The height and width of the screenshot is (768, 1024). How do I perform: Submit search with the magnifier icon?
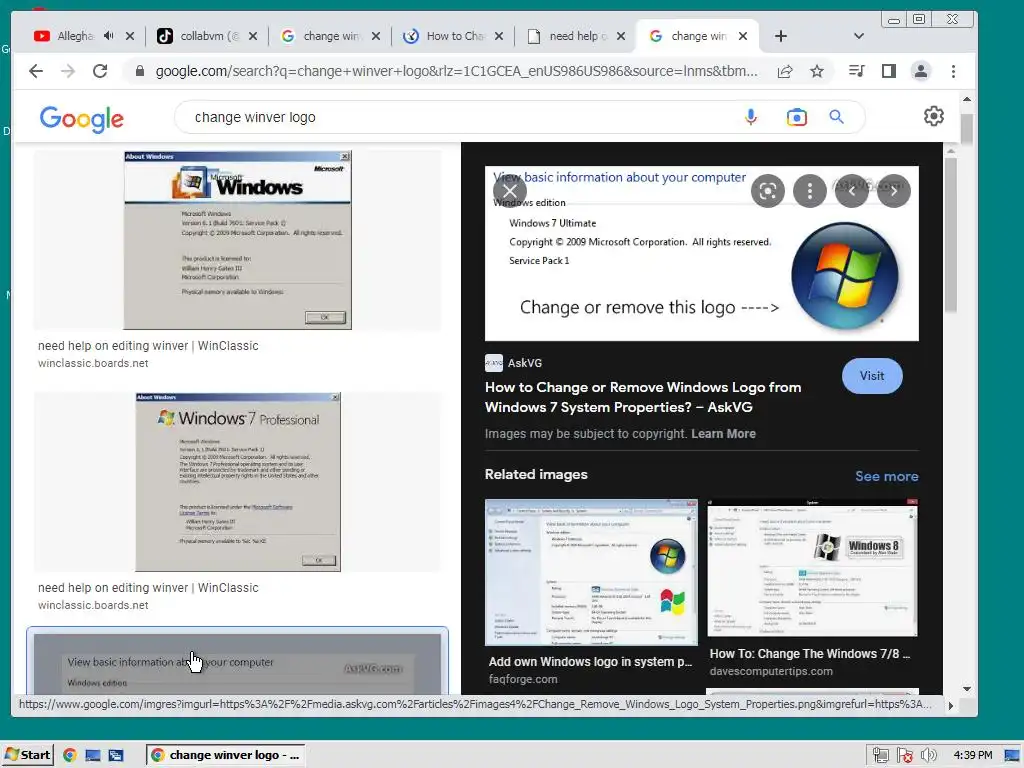837,117
